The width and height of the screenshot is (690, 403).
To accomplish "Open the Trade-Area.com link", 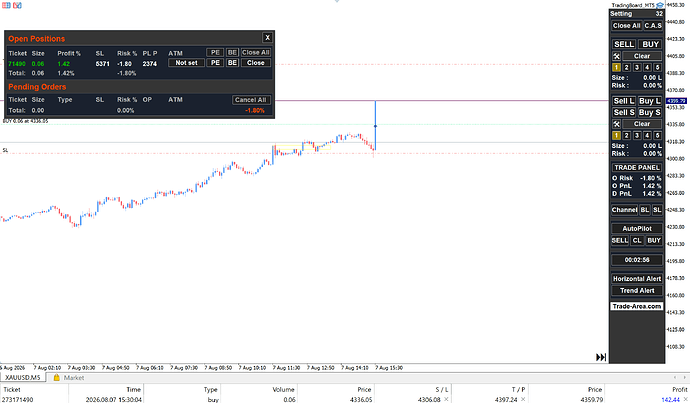I will (x=637, y=306).
